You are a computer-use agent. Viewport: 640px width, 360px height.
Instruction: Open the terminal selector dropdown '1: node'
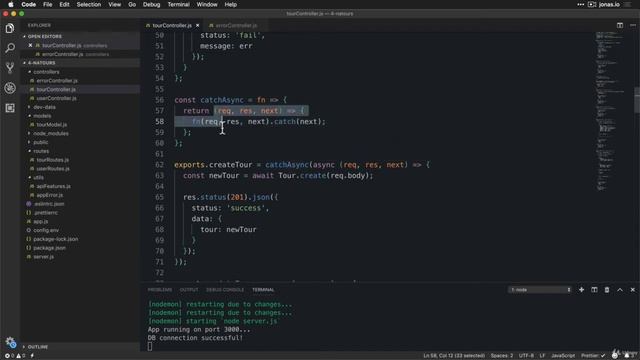pos(540,290)
